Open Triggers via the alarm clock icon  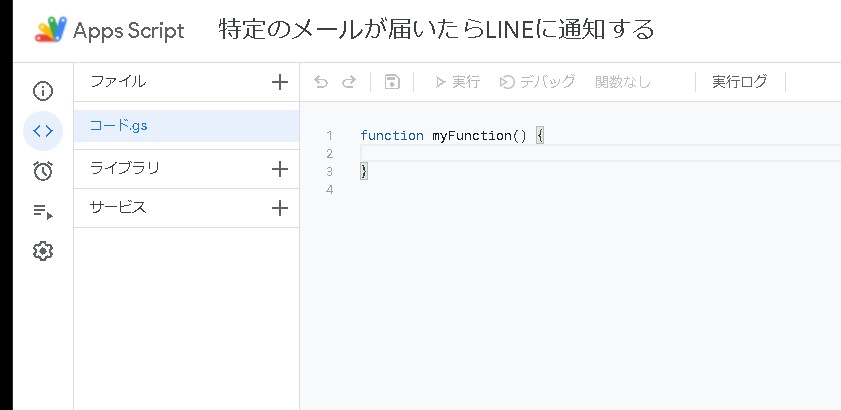[42, 171]
